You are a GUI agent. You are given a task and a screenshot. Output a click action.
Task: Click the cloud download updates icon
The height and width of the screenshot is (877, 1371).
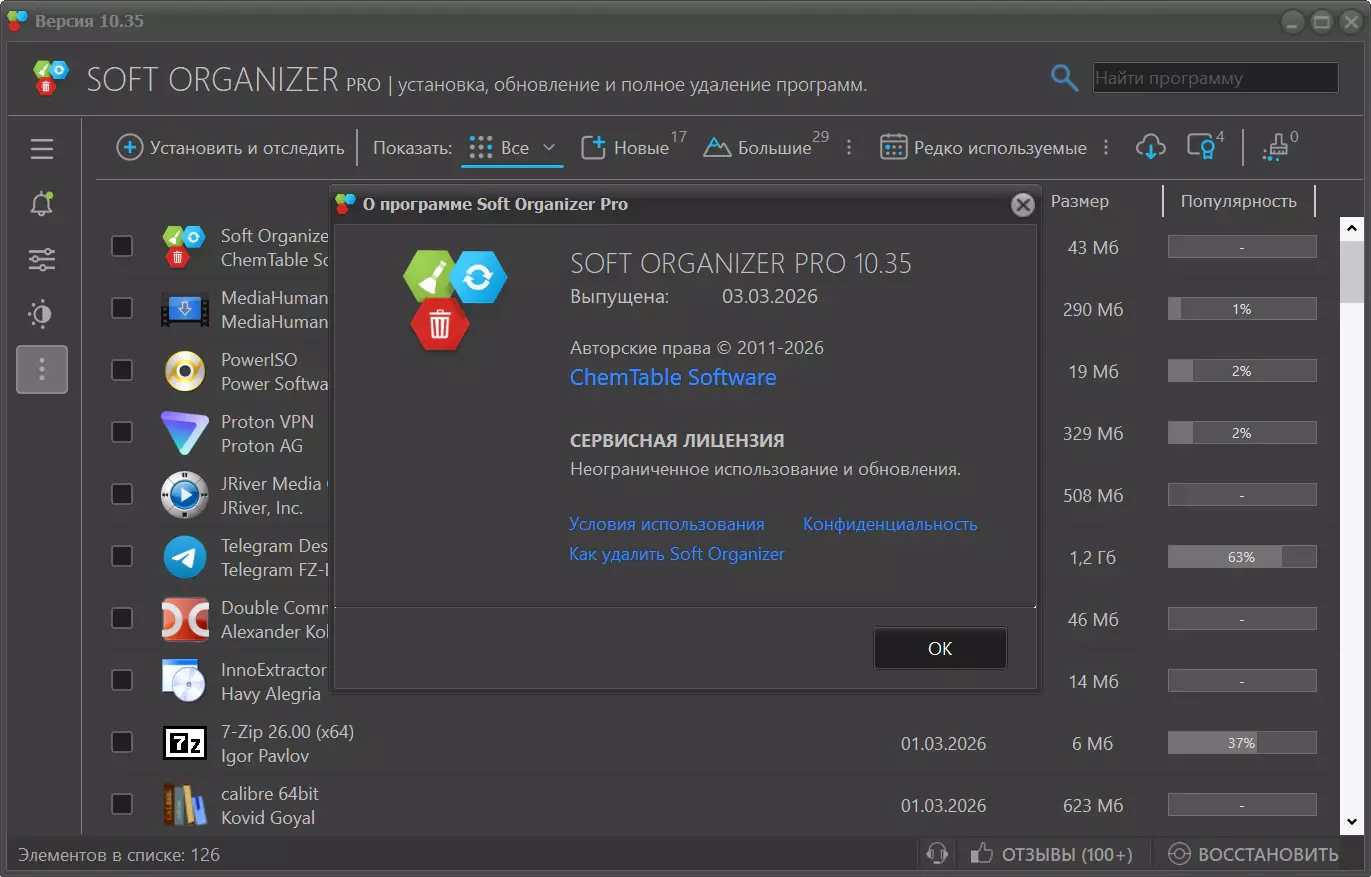(x=1150, y=148)
